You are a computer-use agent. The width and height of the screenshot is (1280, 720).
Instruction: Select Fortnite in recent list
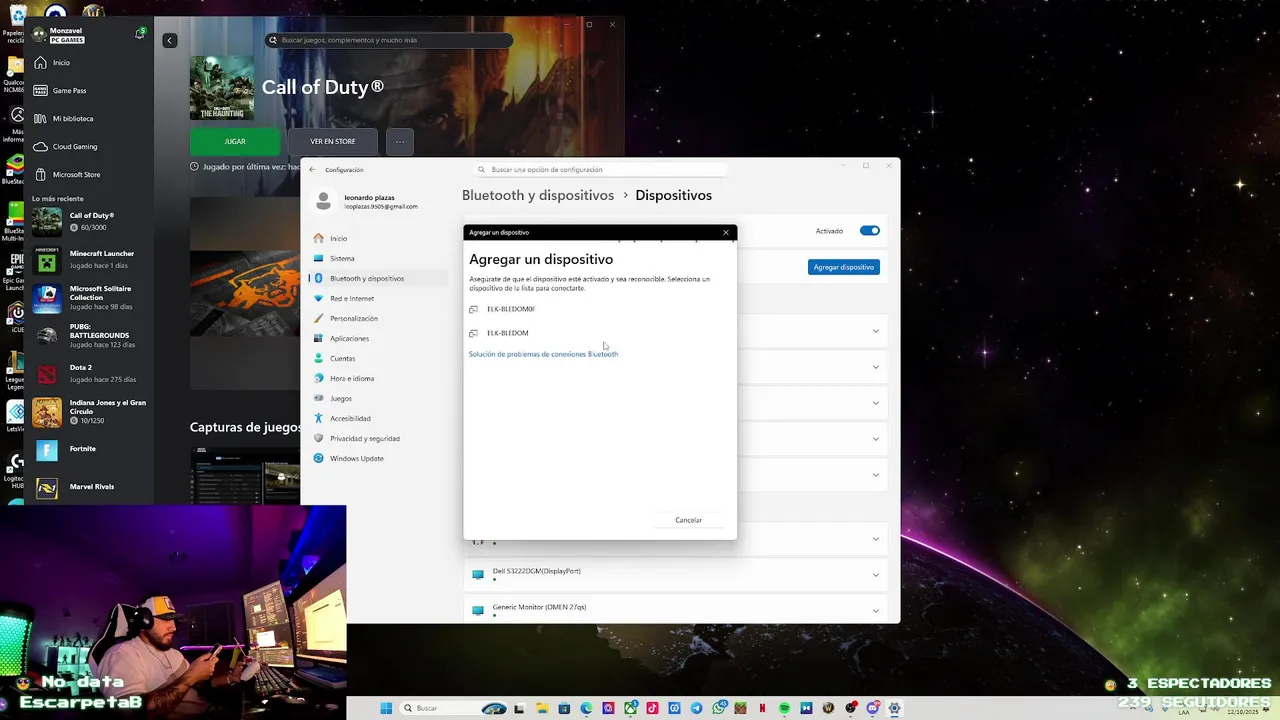point(90,449)
